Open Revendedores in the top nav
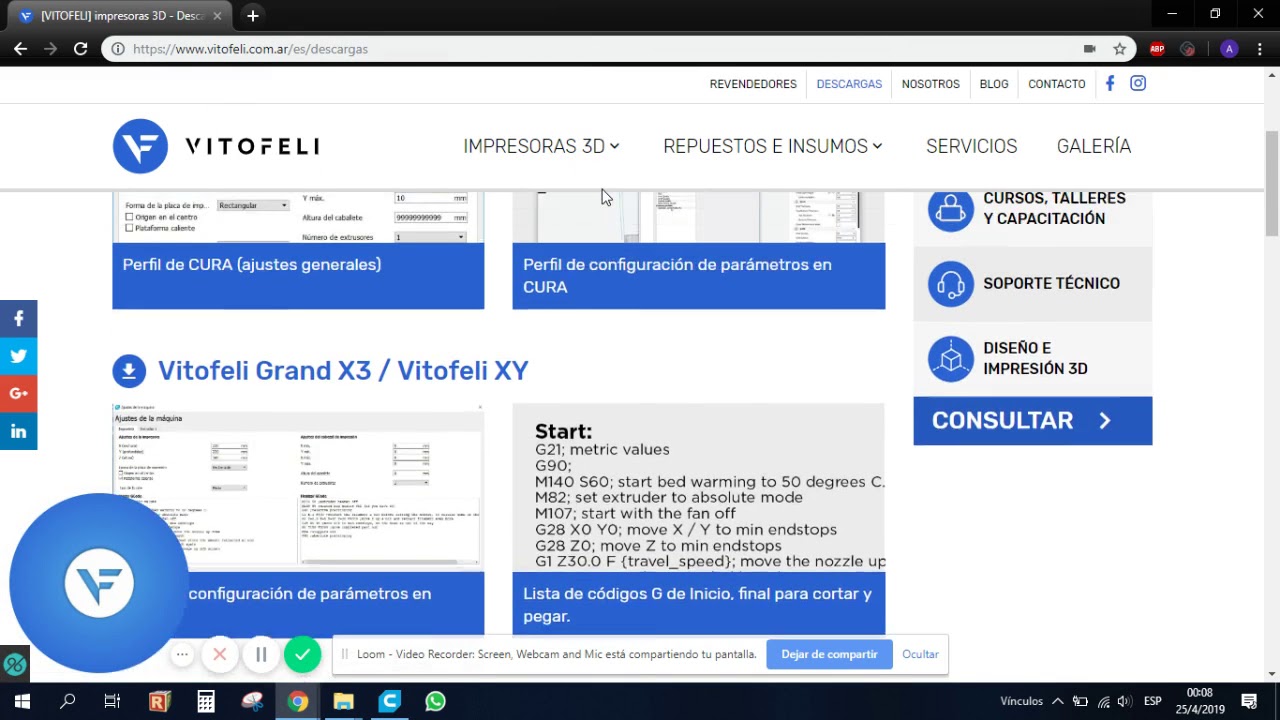Image resolution: width=1280 pixels, height=720 pixels. [753, 84]
